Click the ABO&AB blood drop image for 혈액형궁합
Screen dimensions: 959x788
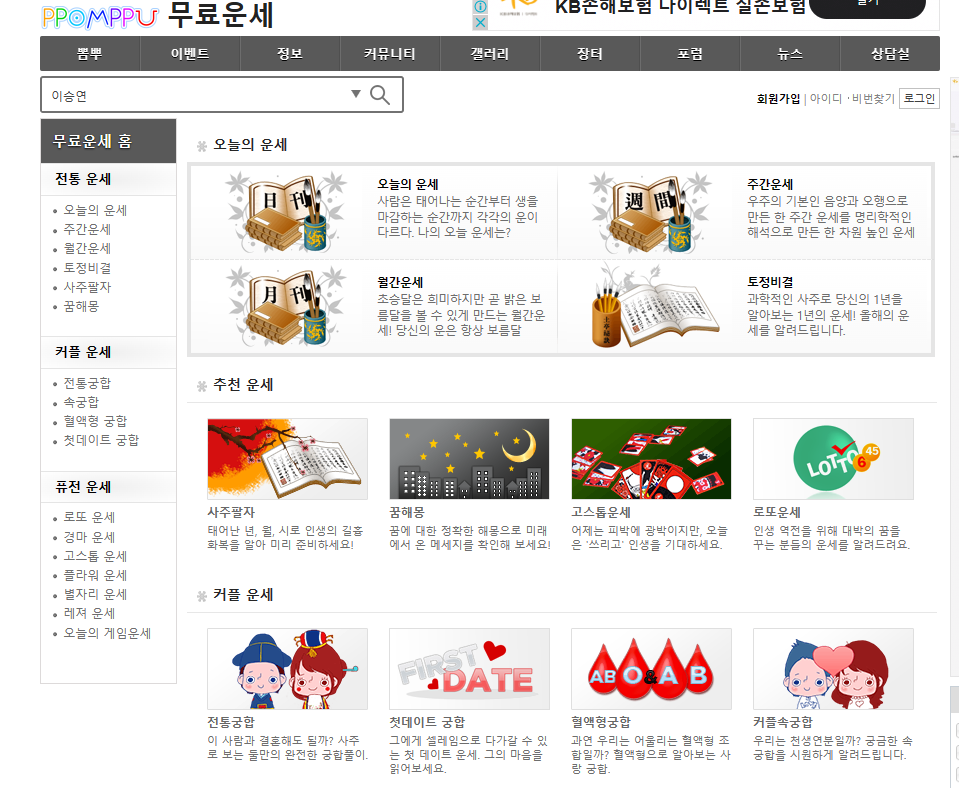[651, 669]
